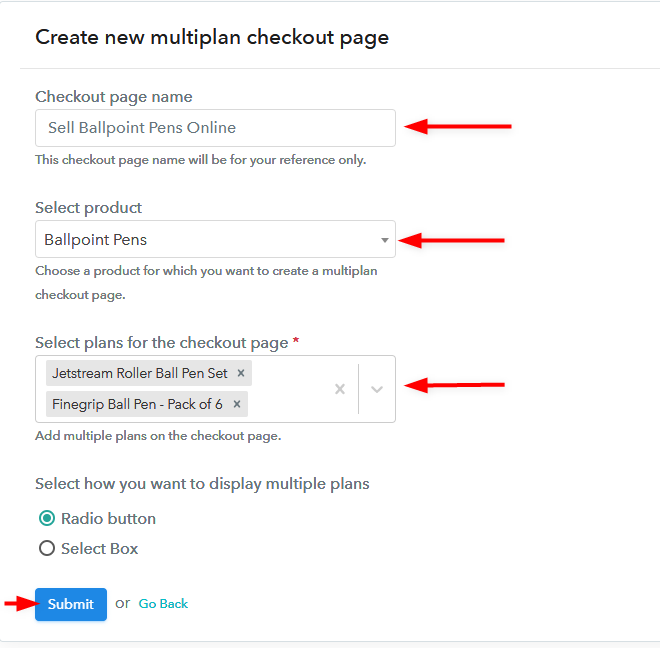This screenshot has height=648, width=660.
Task: Choose the Select Box display option
Action: pos(47,548)
